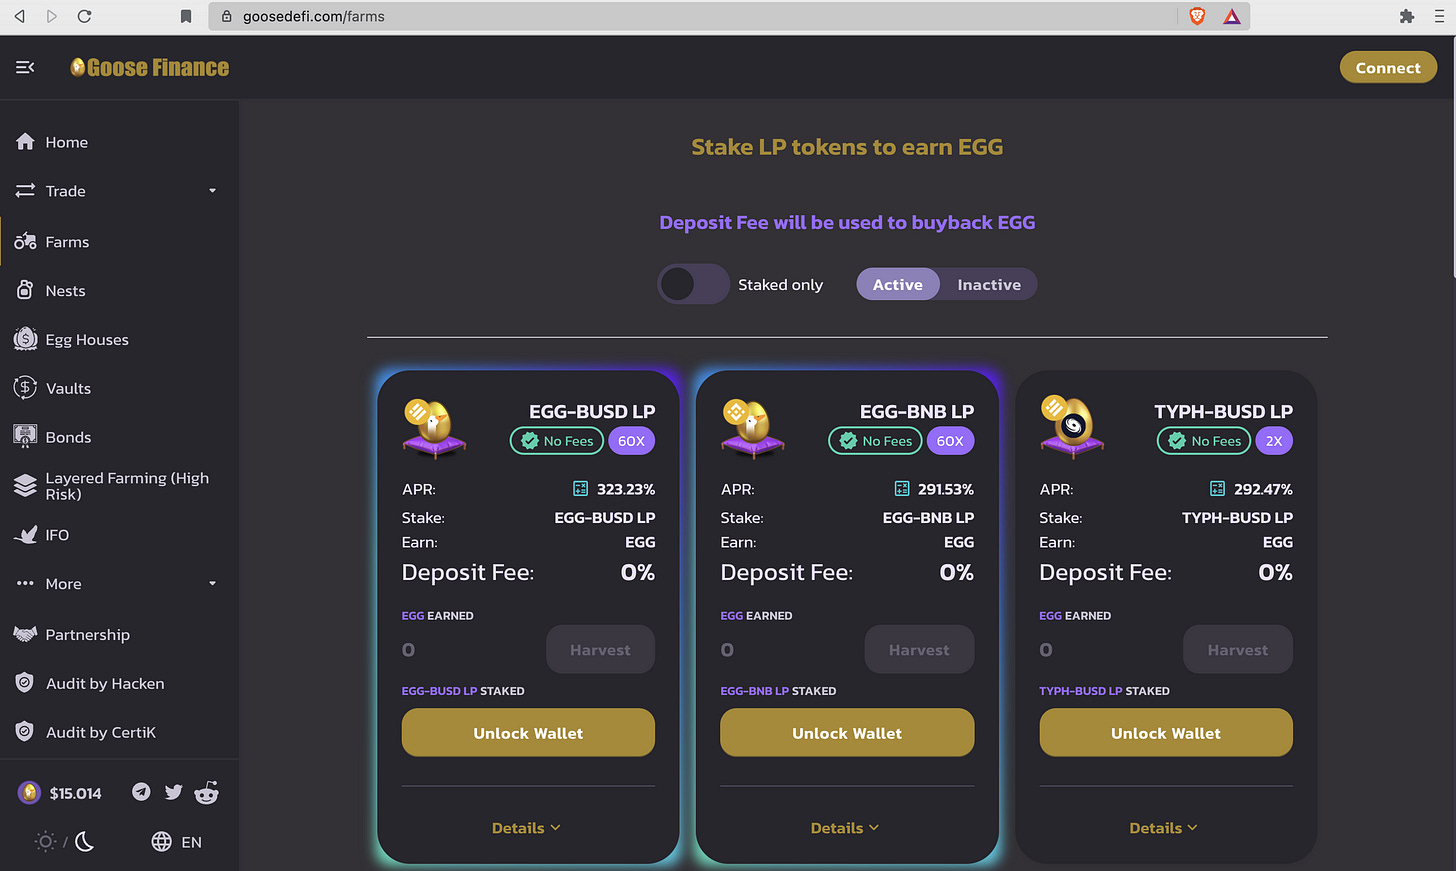Open APR calculator for EGG-BUSD LP
1456x871 pixels.
(580, 489)
